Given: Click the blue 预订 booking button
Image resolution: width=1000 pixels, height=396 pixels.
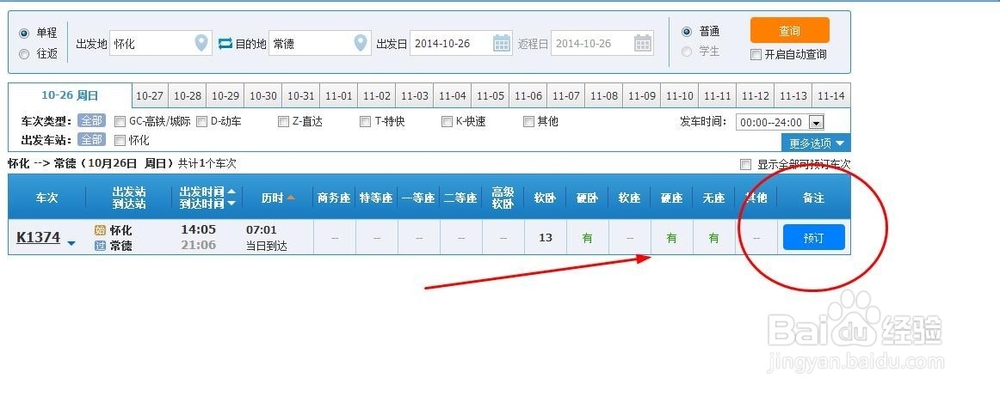Looking at the screenshot, I should 814,238.
